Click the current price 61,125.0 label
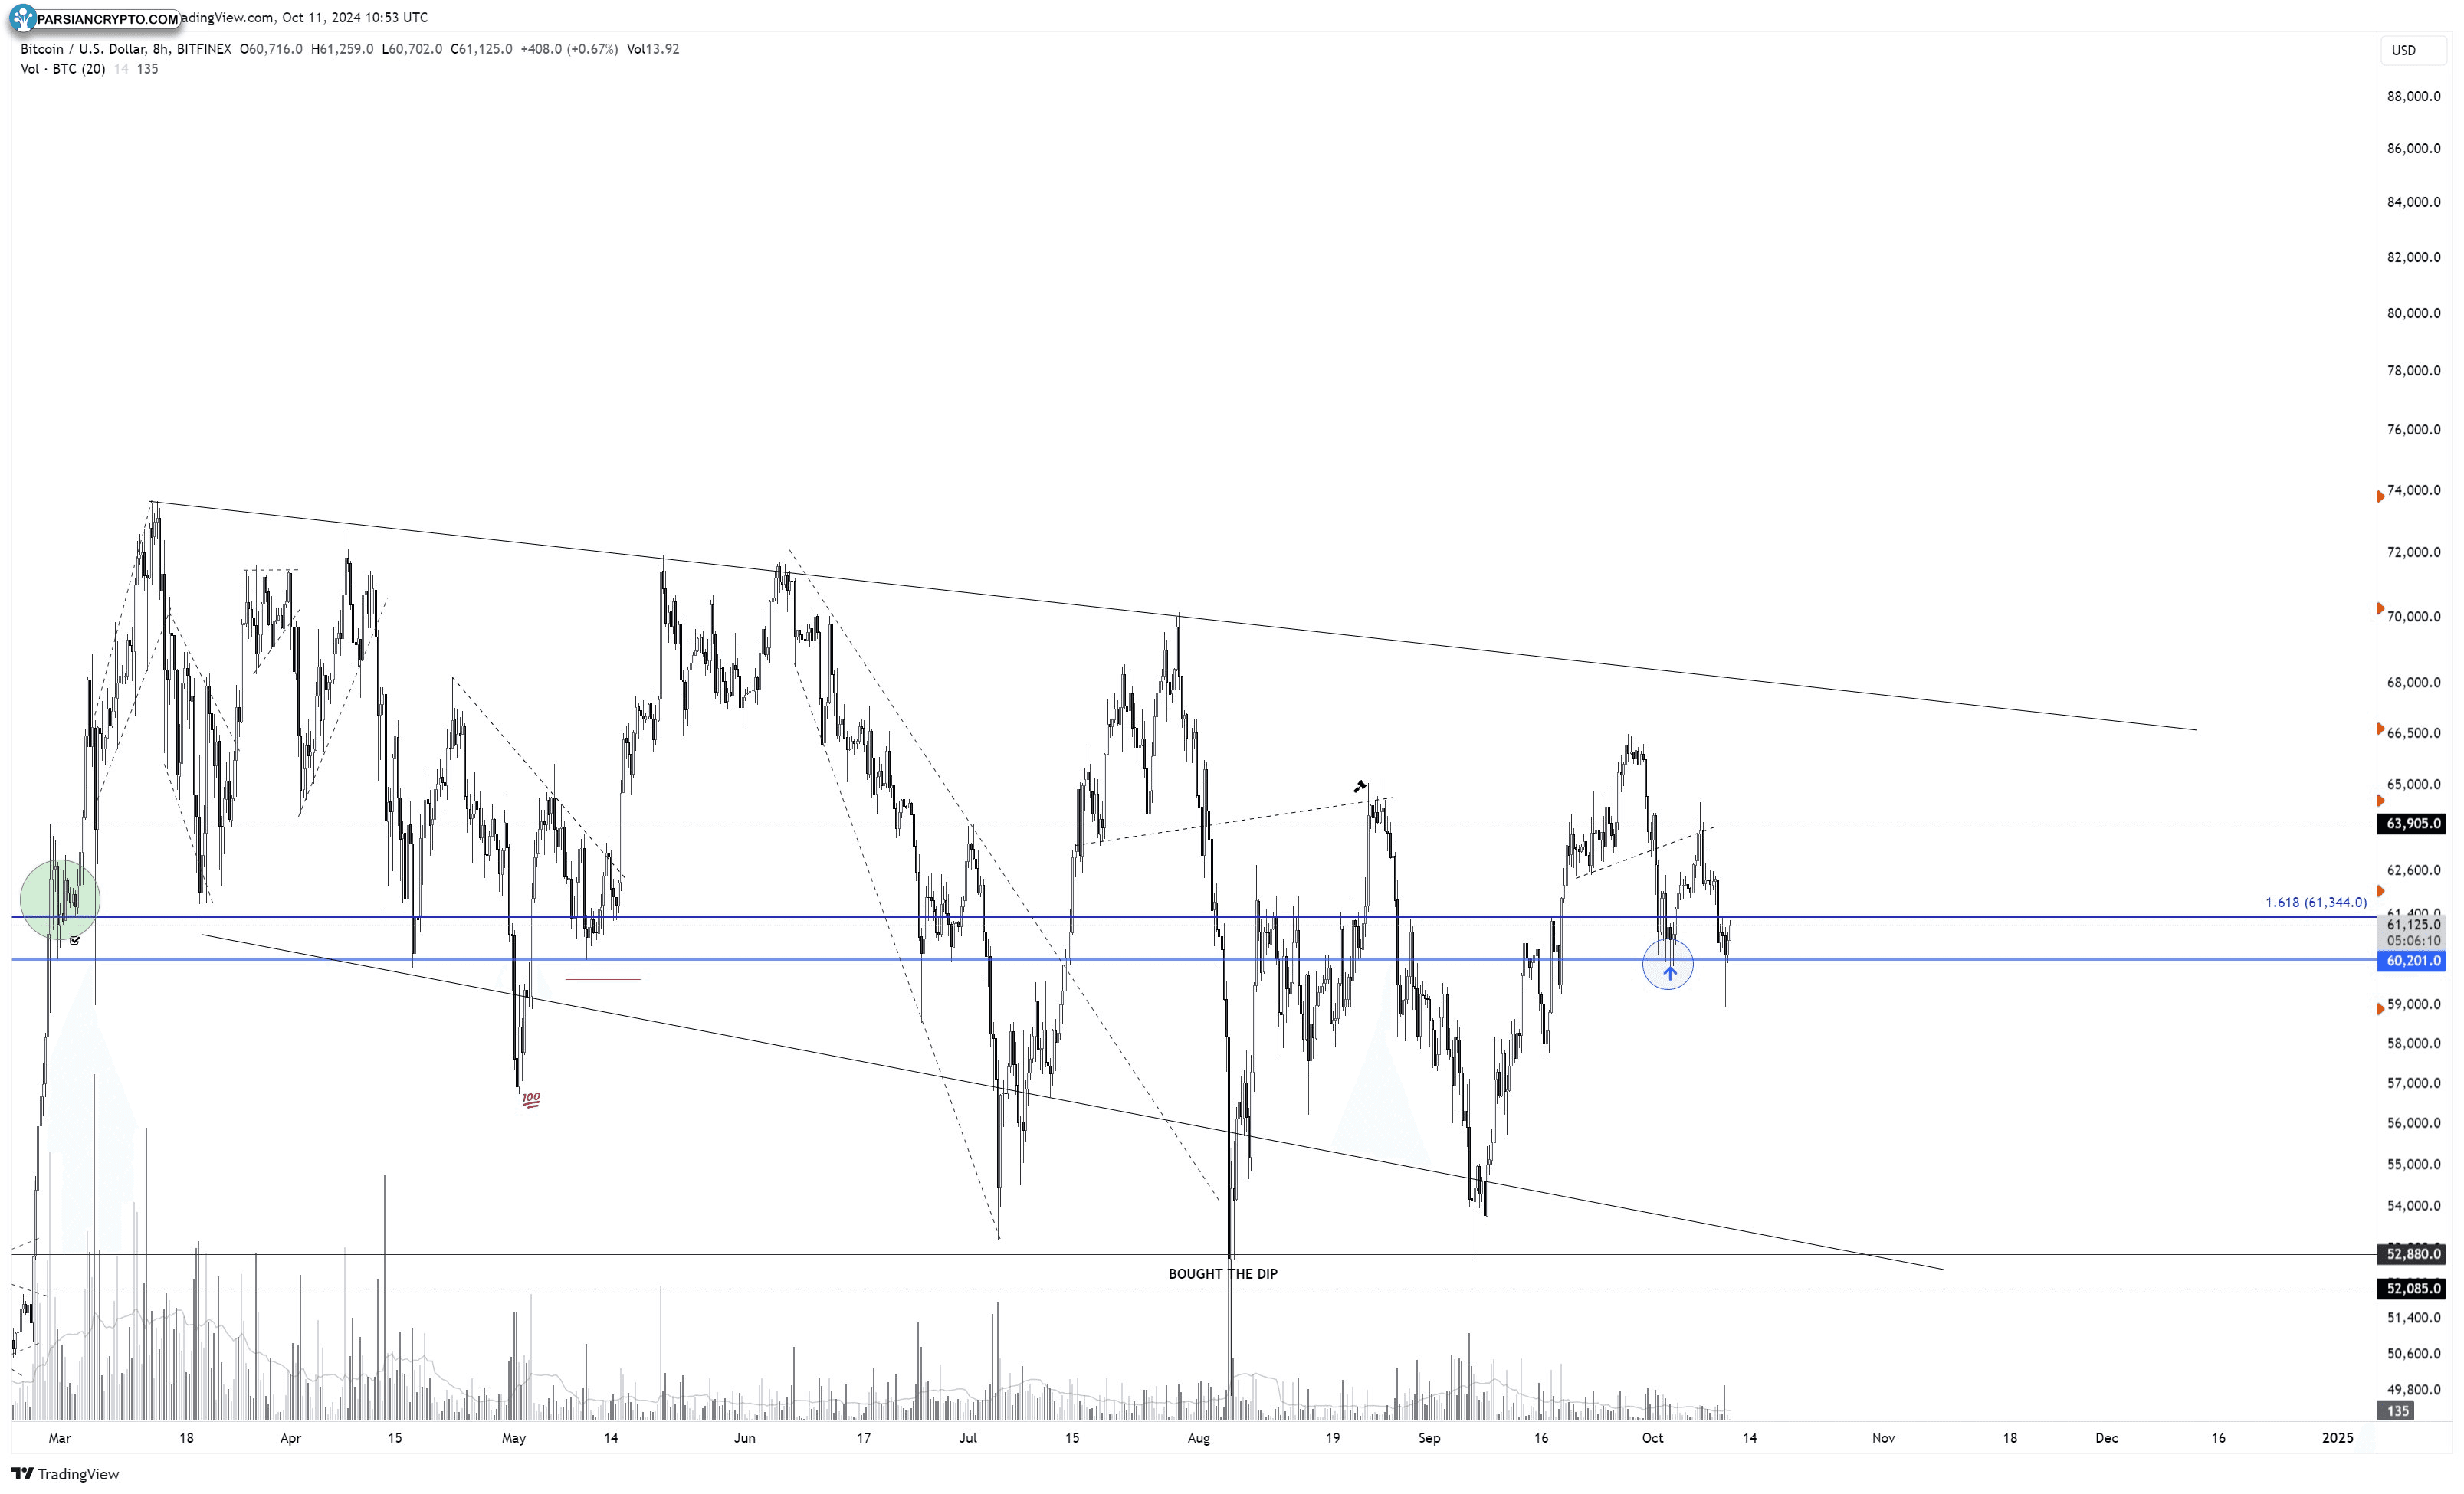Image resolution: width=2464 pixels, height=1494 pixels. [x=2413, y=925]
